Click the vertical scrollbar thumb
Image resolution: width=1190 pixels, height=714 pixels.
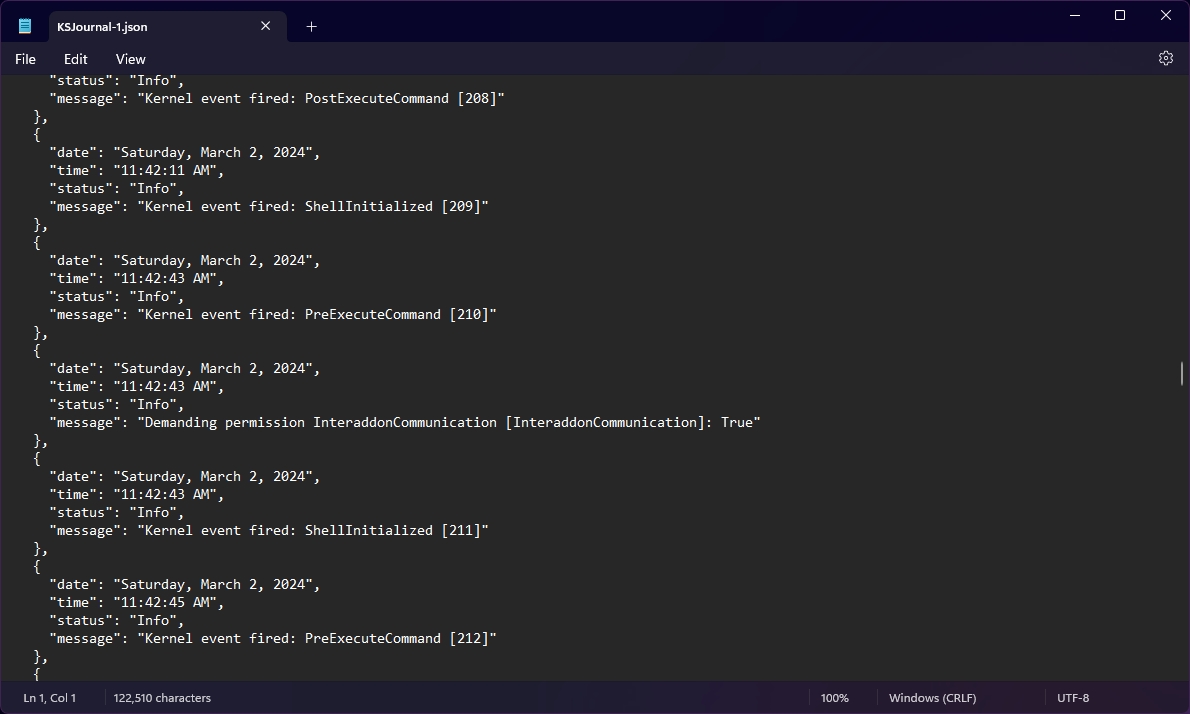(1181, 374)
